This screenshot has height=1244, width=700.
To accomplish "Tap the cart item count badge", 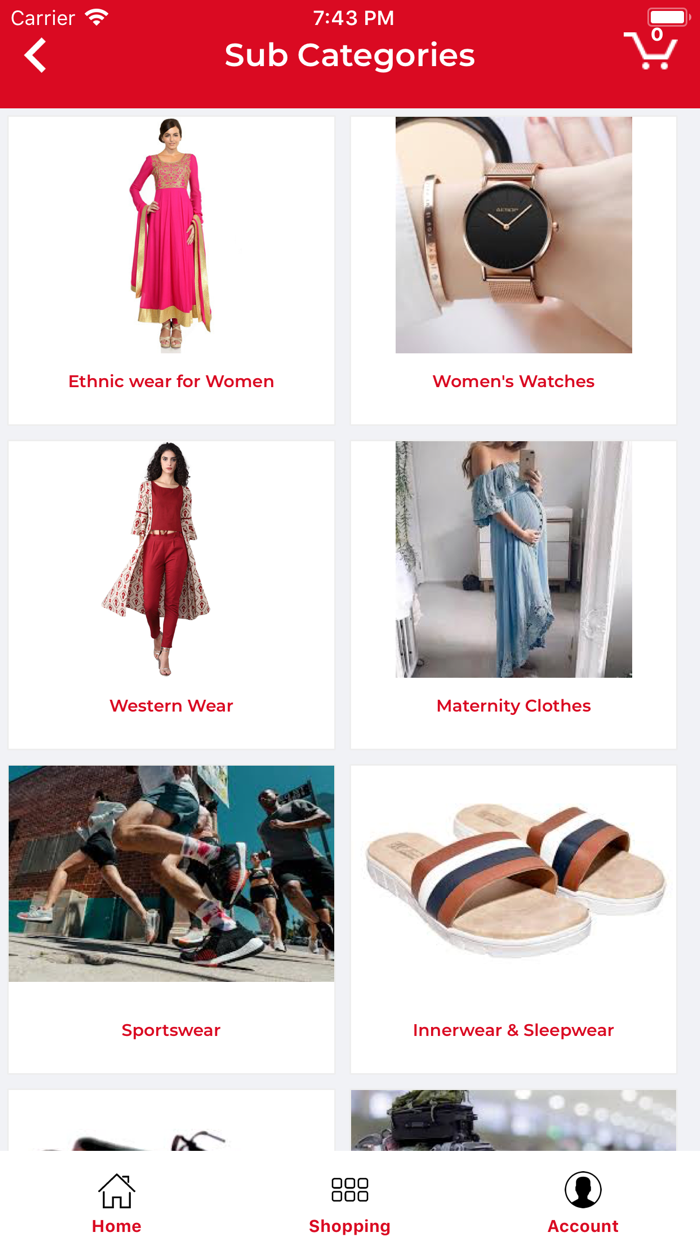I will (657, 35).
